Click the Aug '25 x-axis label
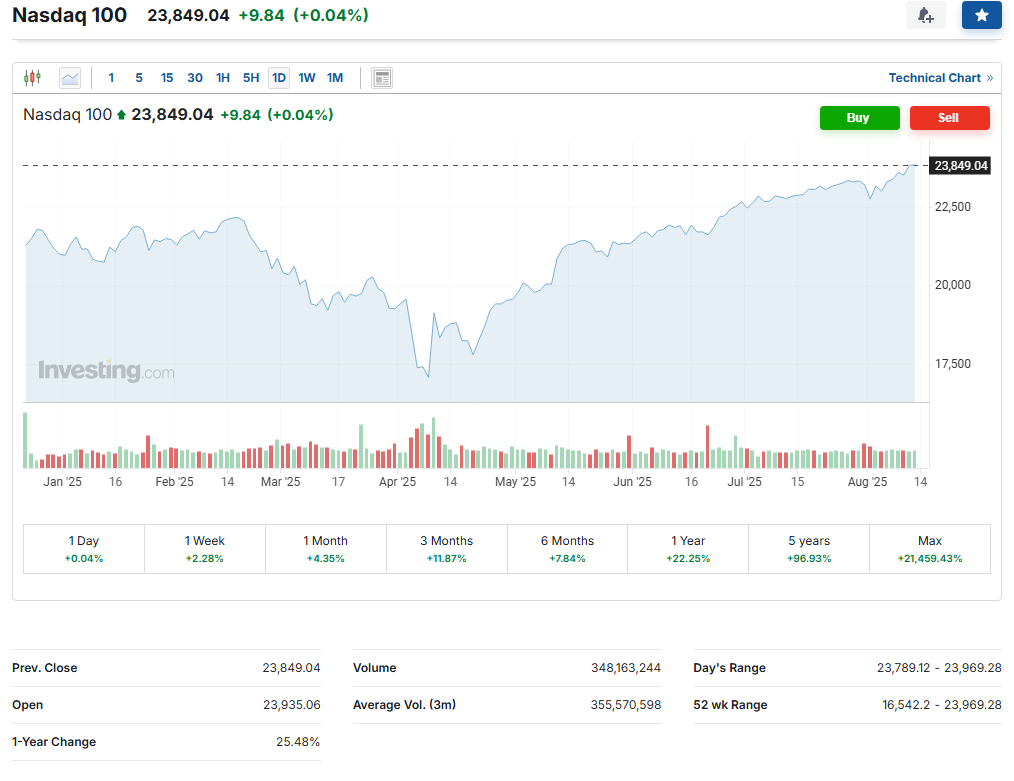Screen dimensions: 1014x781 [x=867, y=482]
